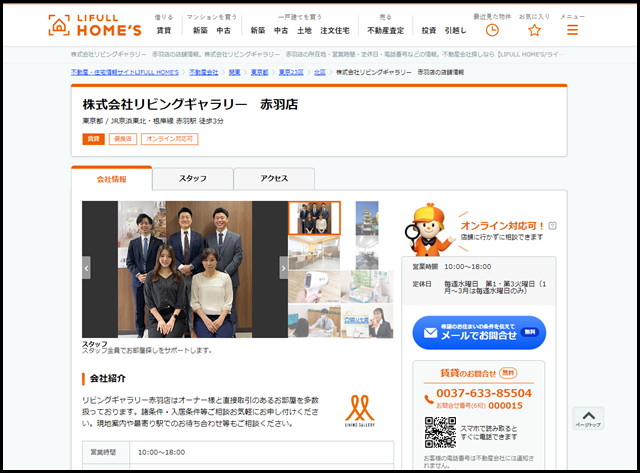Open the hamburger menu icon
Viewport: 640px width, 473px height.
[572, 30]
